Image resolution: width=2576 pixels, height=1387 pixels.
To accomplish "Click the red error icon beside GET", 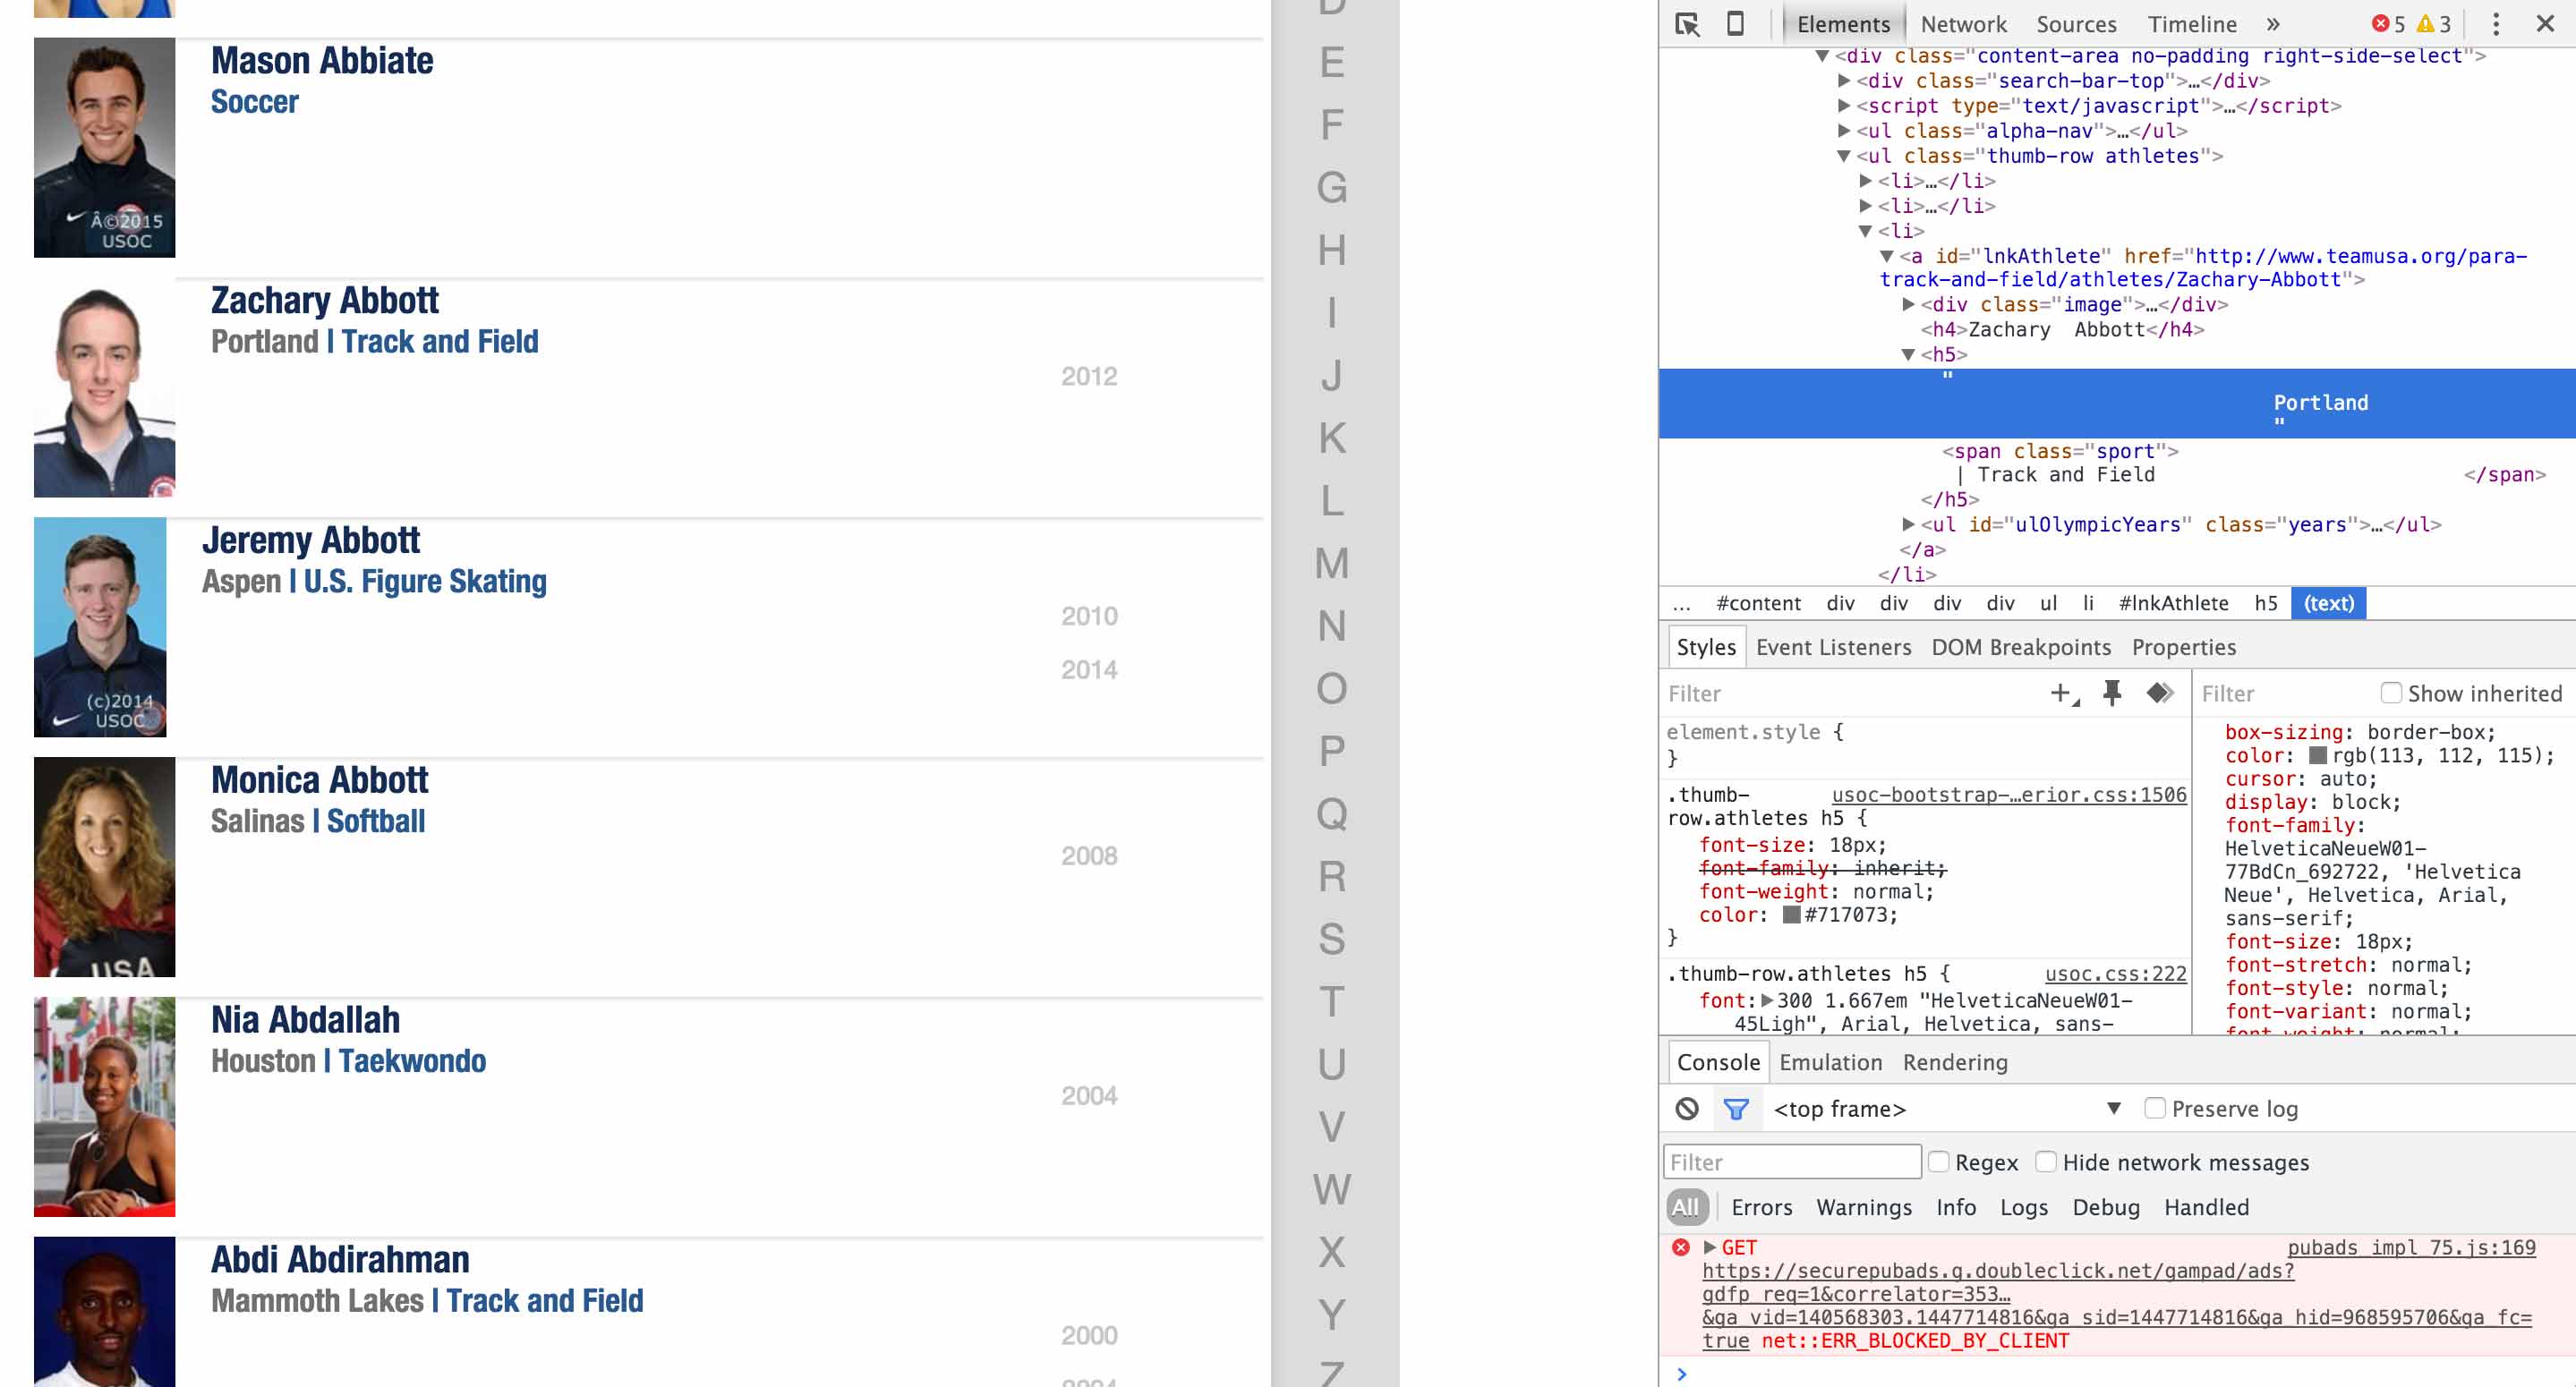I will click(x=1681, y=1247).
